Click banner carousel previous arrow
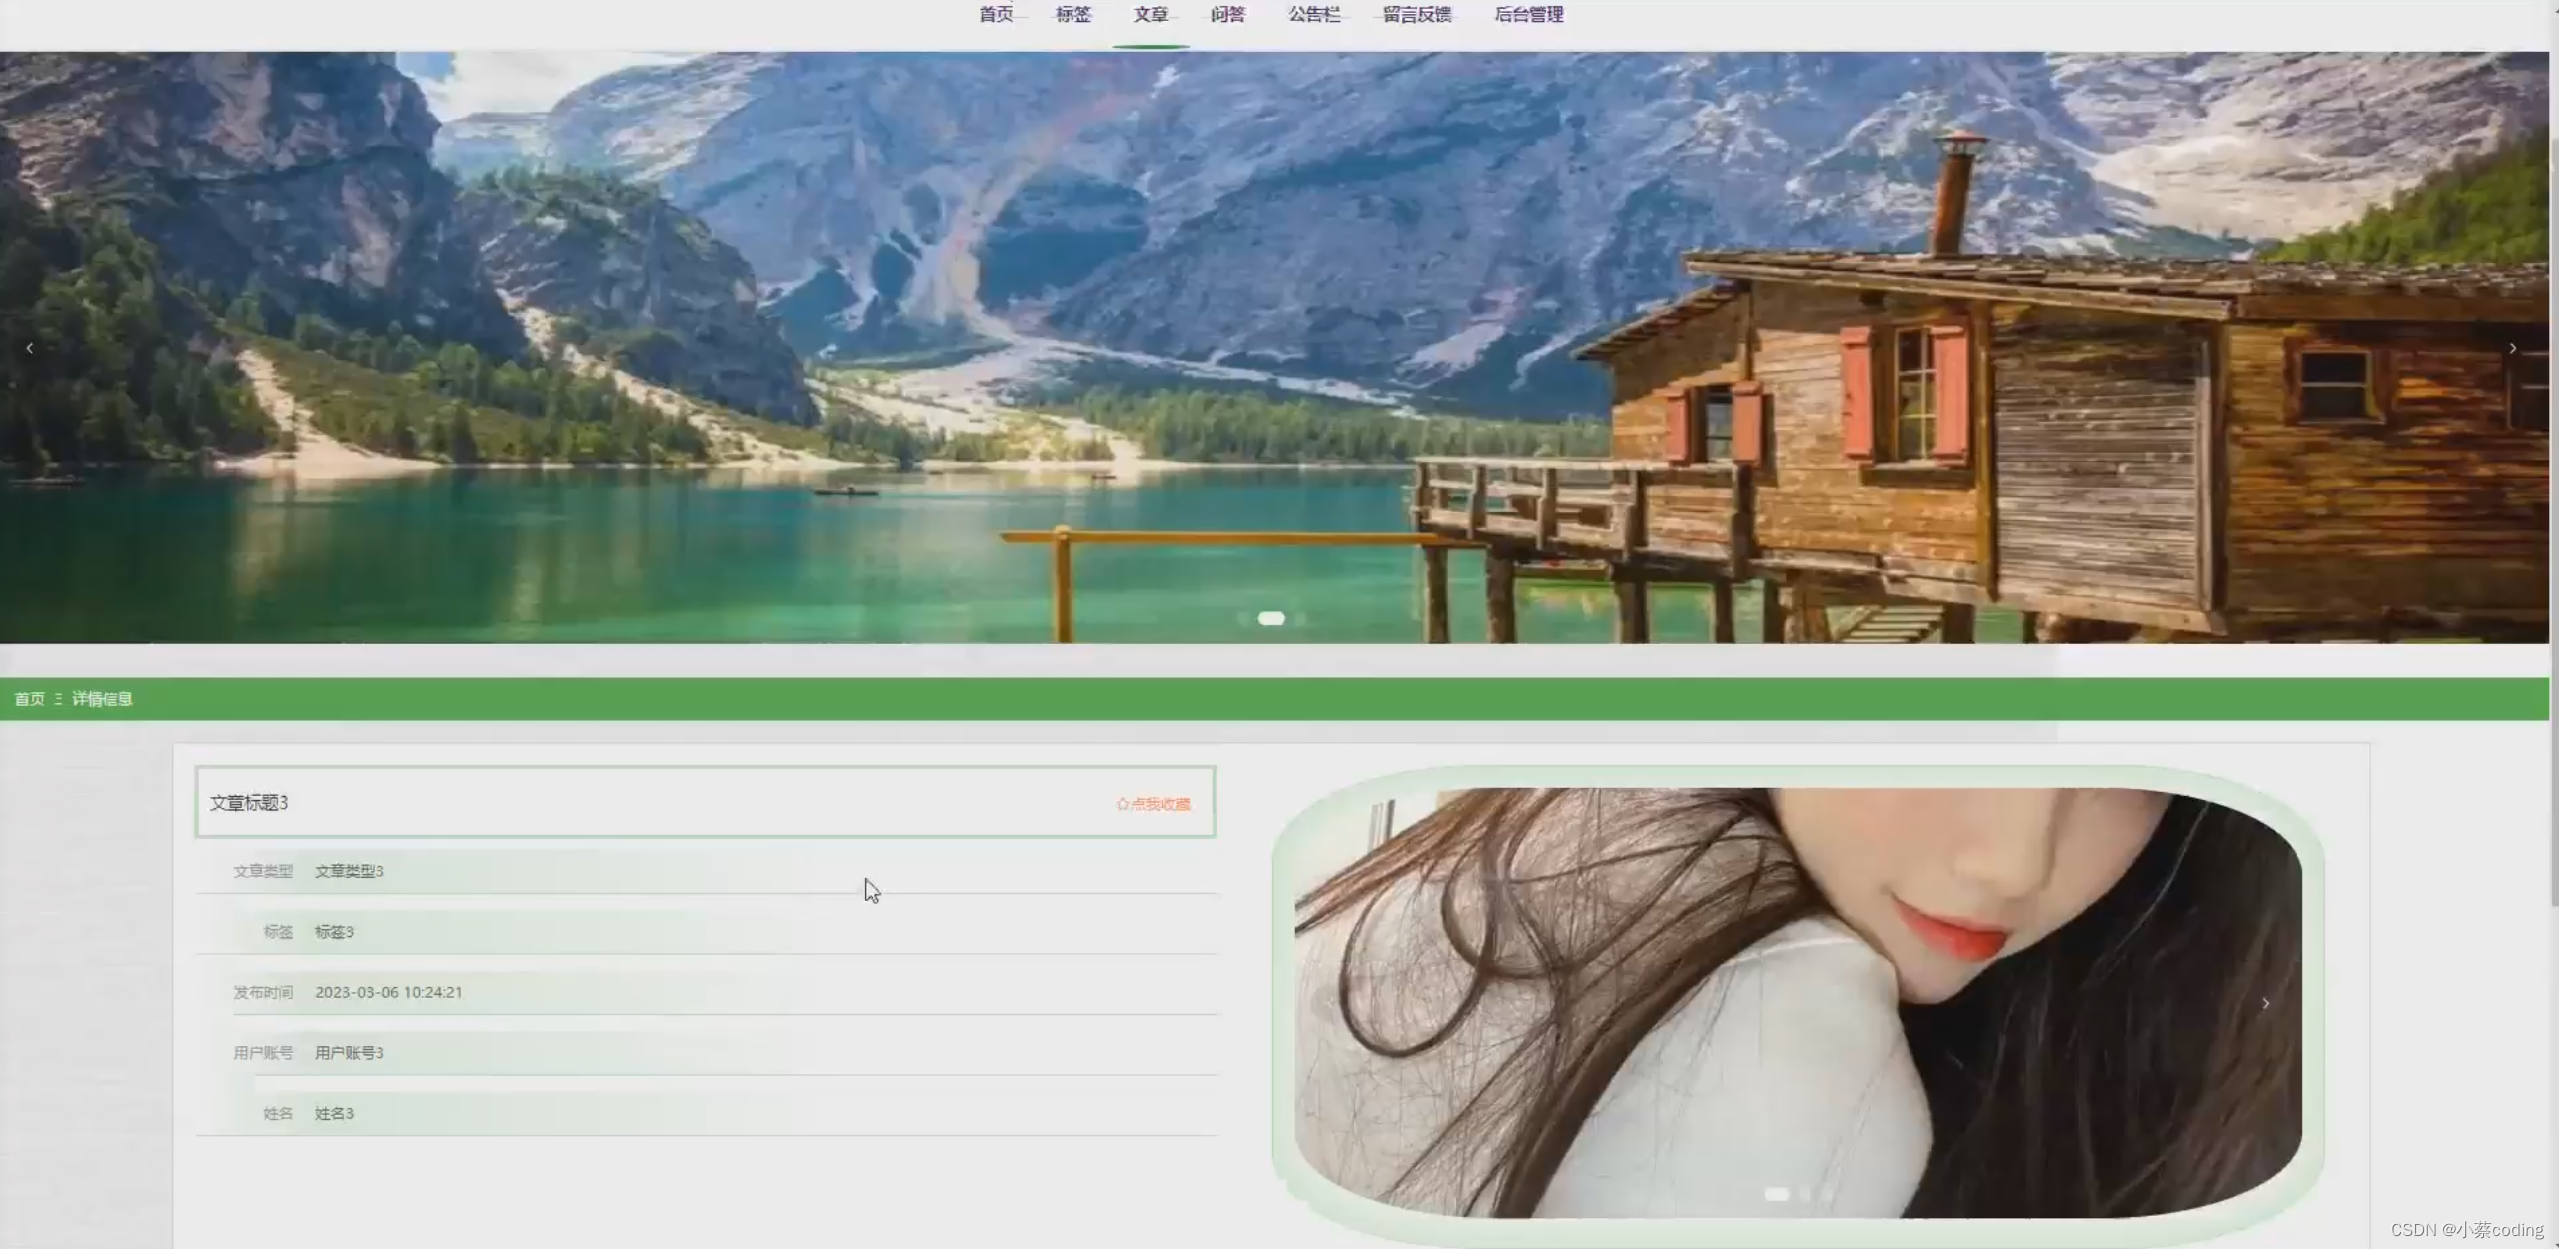The width and height of the screenshot is (2559, 1249). coord(30,348)
